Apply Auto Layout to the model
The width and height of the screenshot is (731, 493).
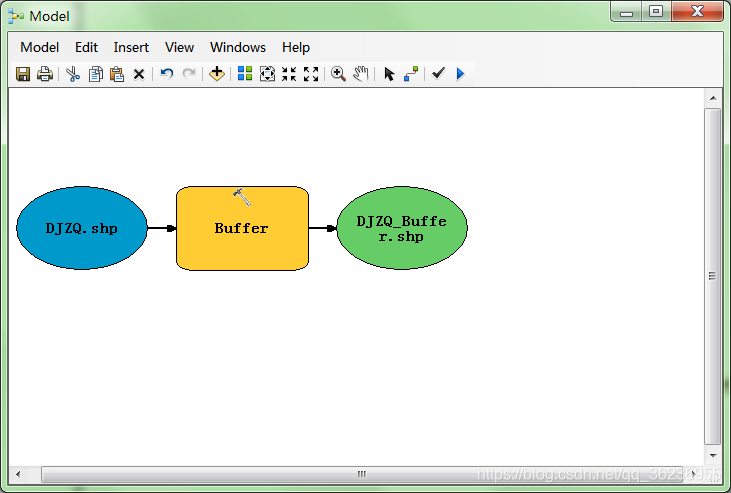245,74
